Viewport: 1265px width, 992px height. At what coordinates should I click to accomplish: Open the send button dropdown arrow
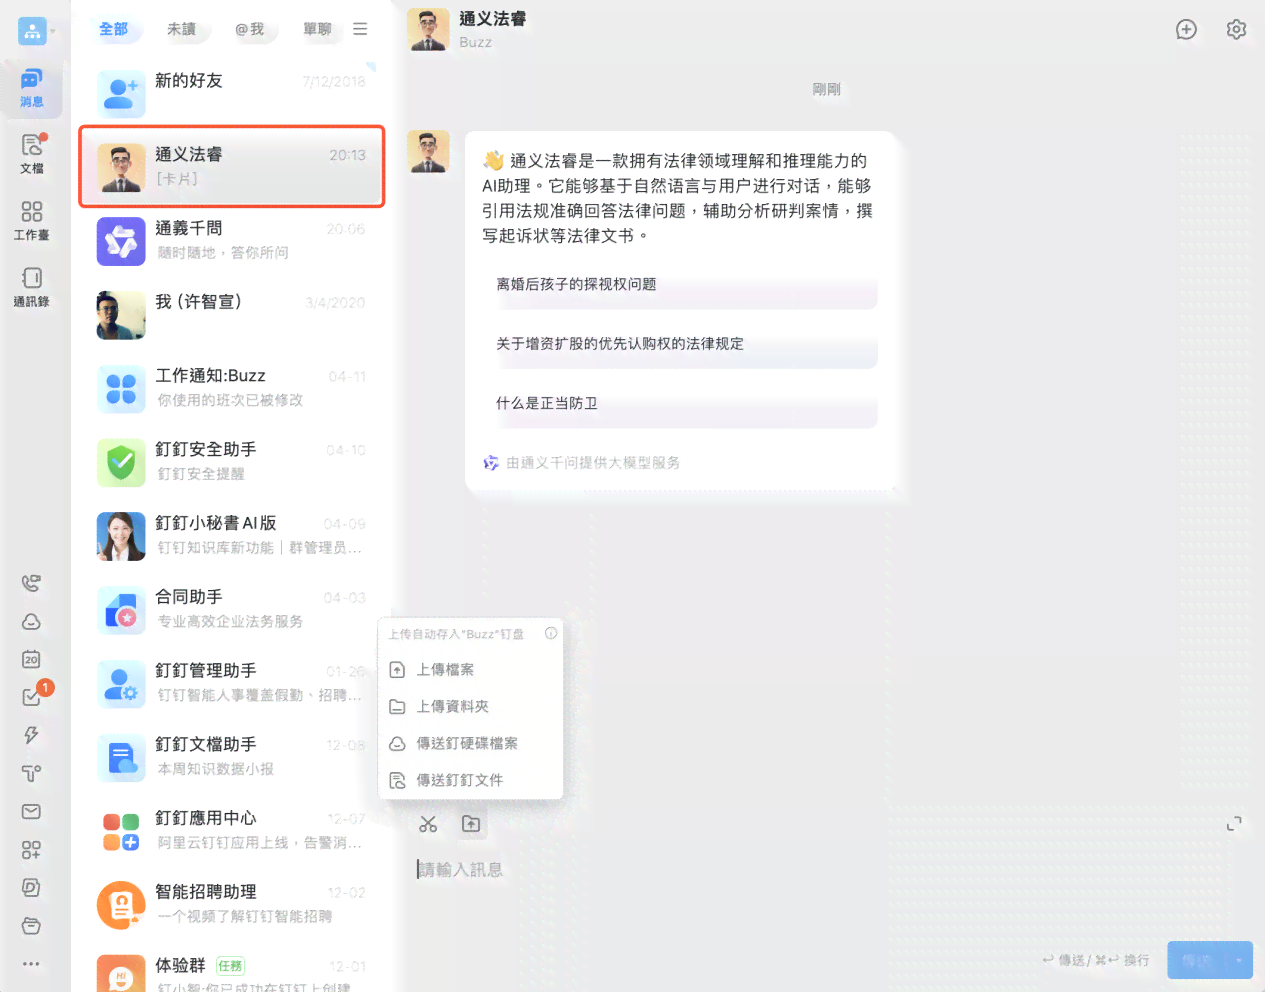coord(1240,960)
